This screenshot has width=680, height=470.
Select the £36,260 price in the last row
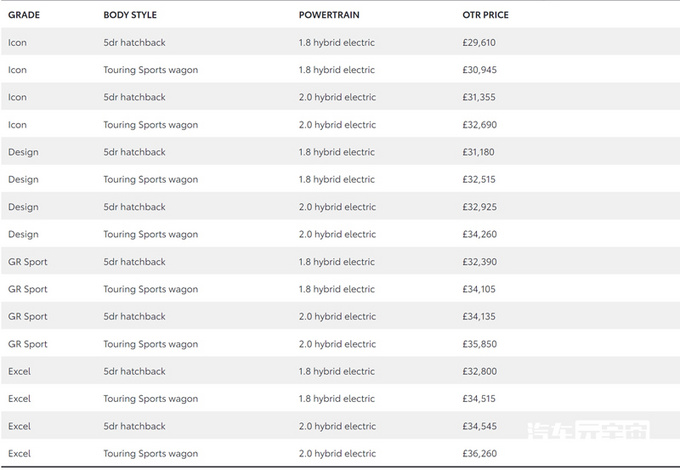(x=473, y=453)
